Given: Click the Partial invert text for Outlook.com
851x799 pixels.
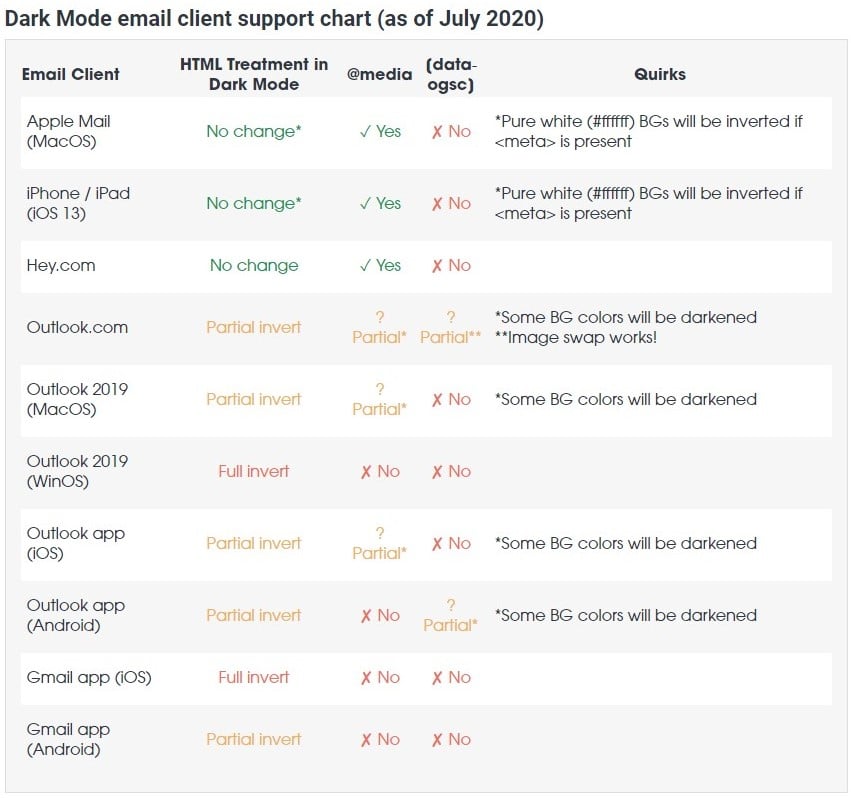Looking at the screenshot, I should 254,328.
